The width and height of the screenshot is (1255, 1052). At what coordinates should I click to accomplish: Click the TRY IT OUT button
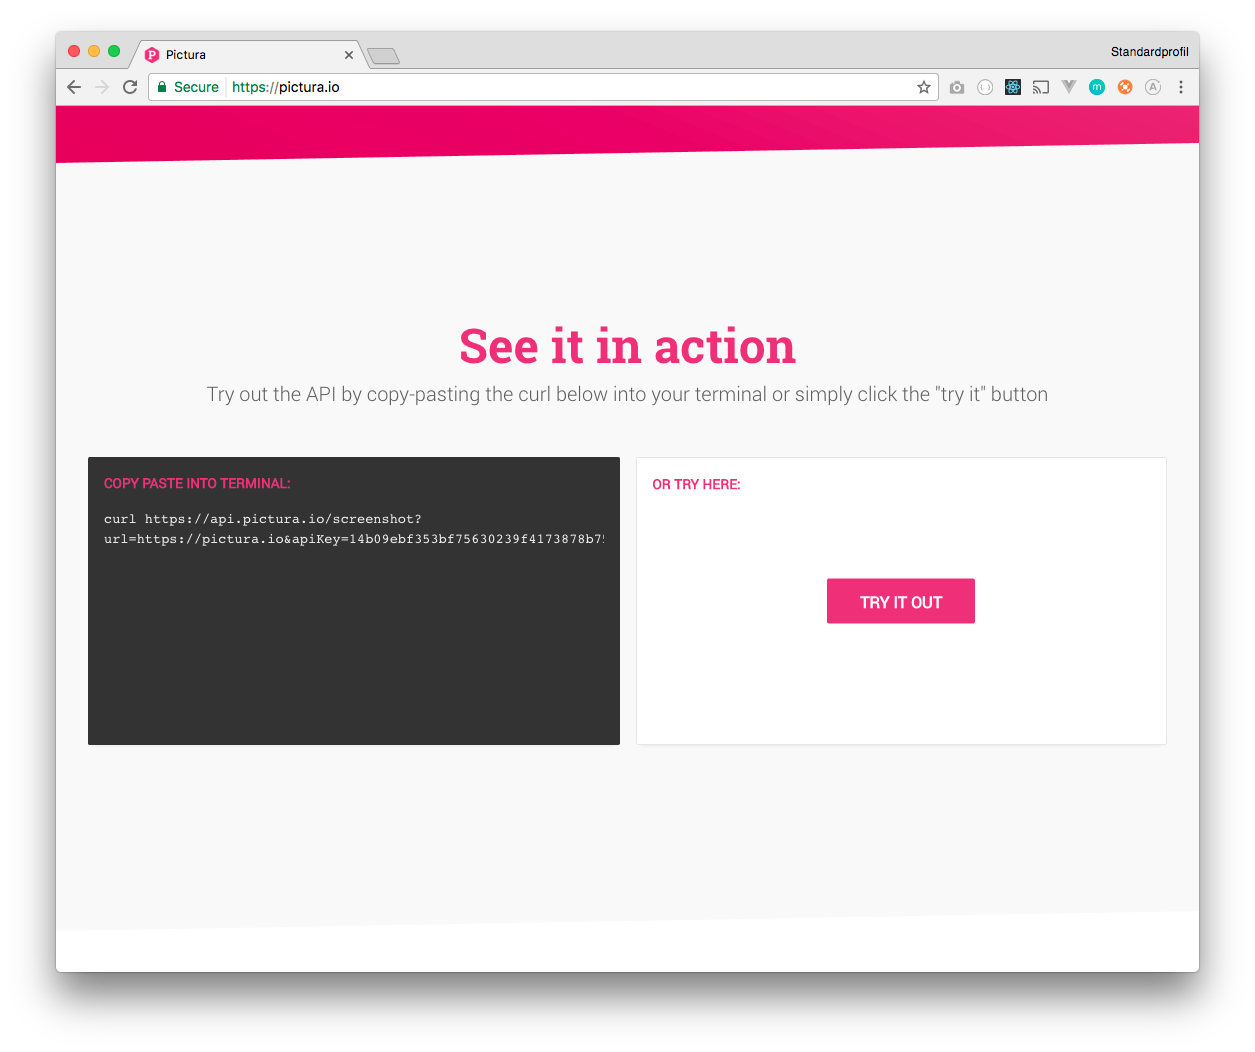(901, 601)
